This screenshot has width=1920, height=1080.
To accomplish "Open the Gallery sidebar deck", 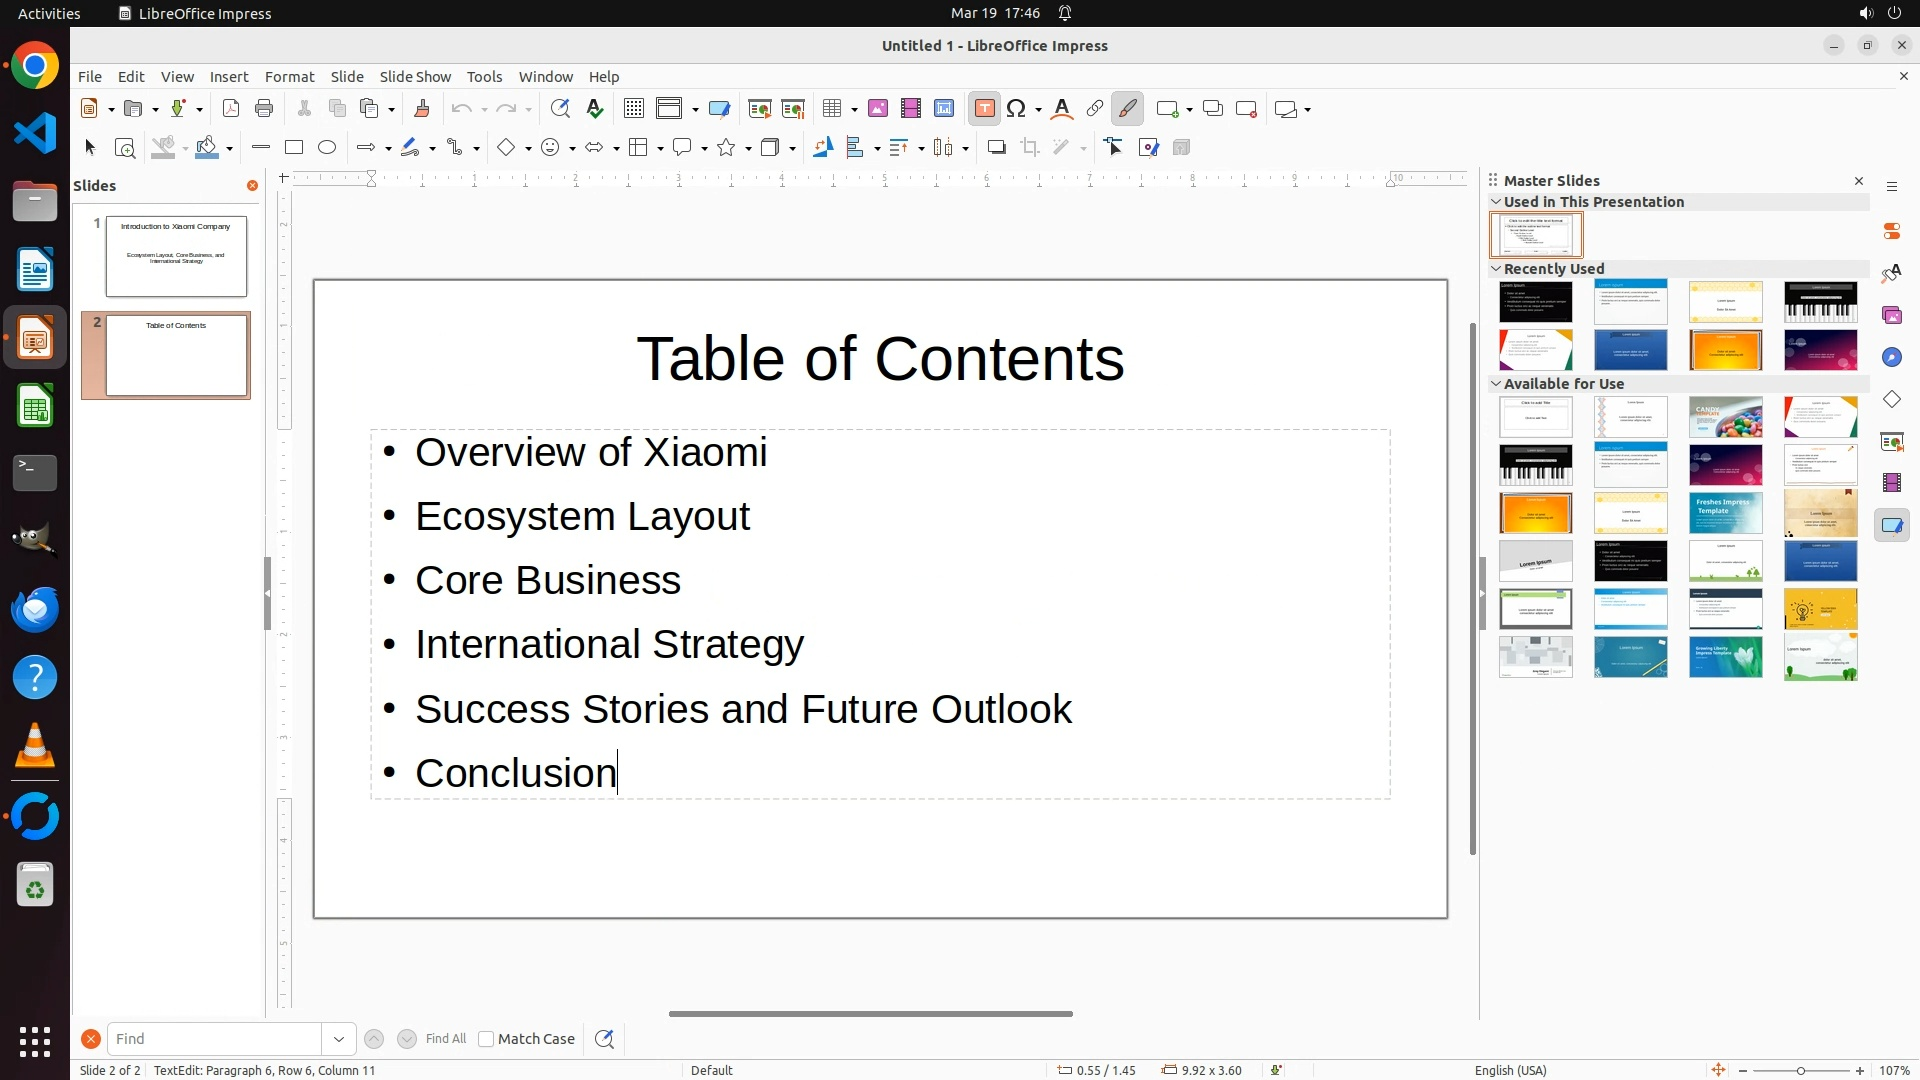I will [1892, 315].
